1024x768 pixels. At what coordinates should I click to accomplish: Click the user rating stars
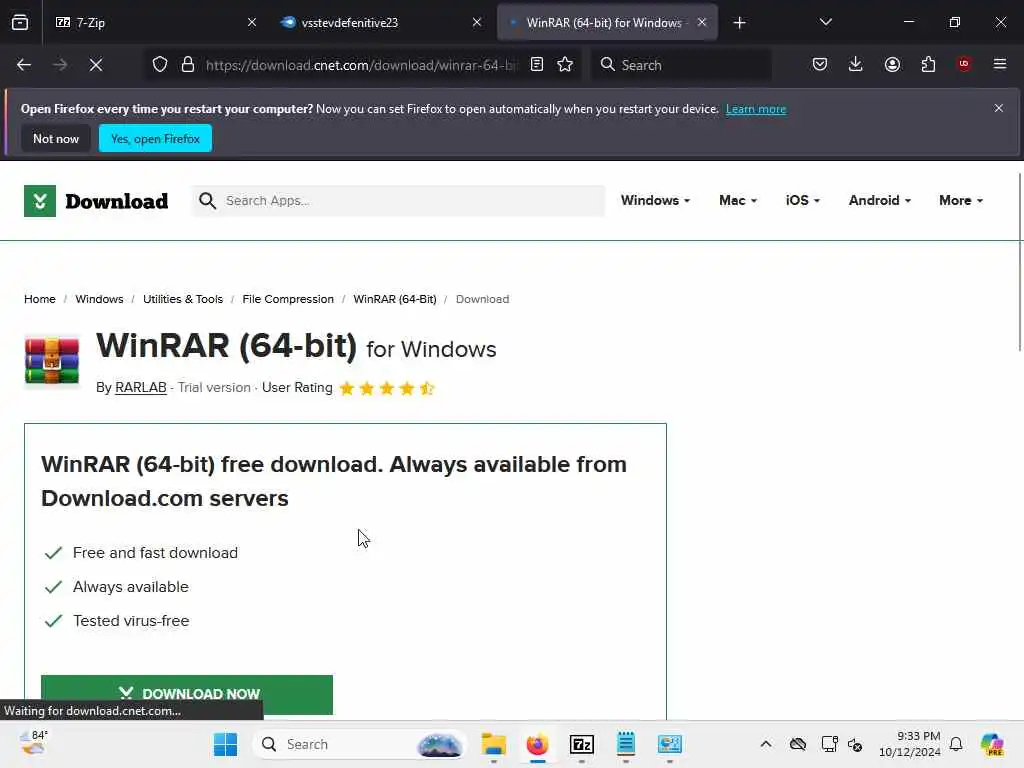(387, 389)
